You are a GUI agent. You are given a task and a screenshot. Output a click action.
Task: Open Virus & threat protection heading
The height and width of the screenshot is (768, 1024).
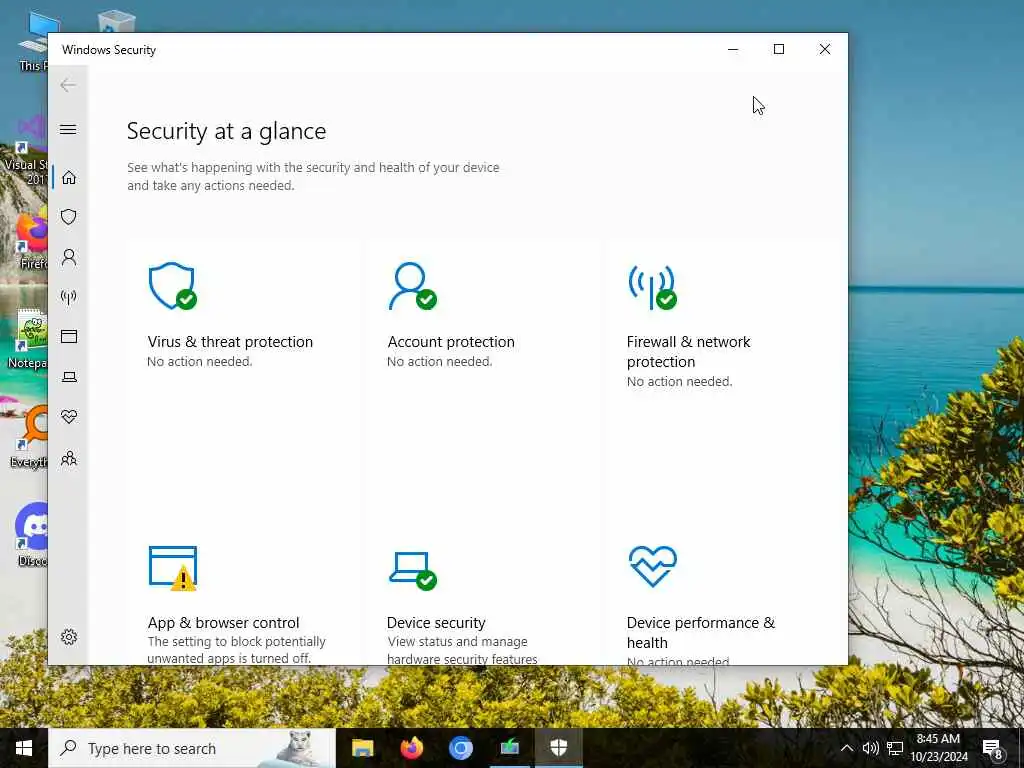[x=230, y=342]
